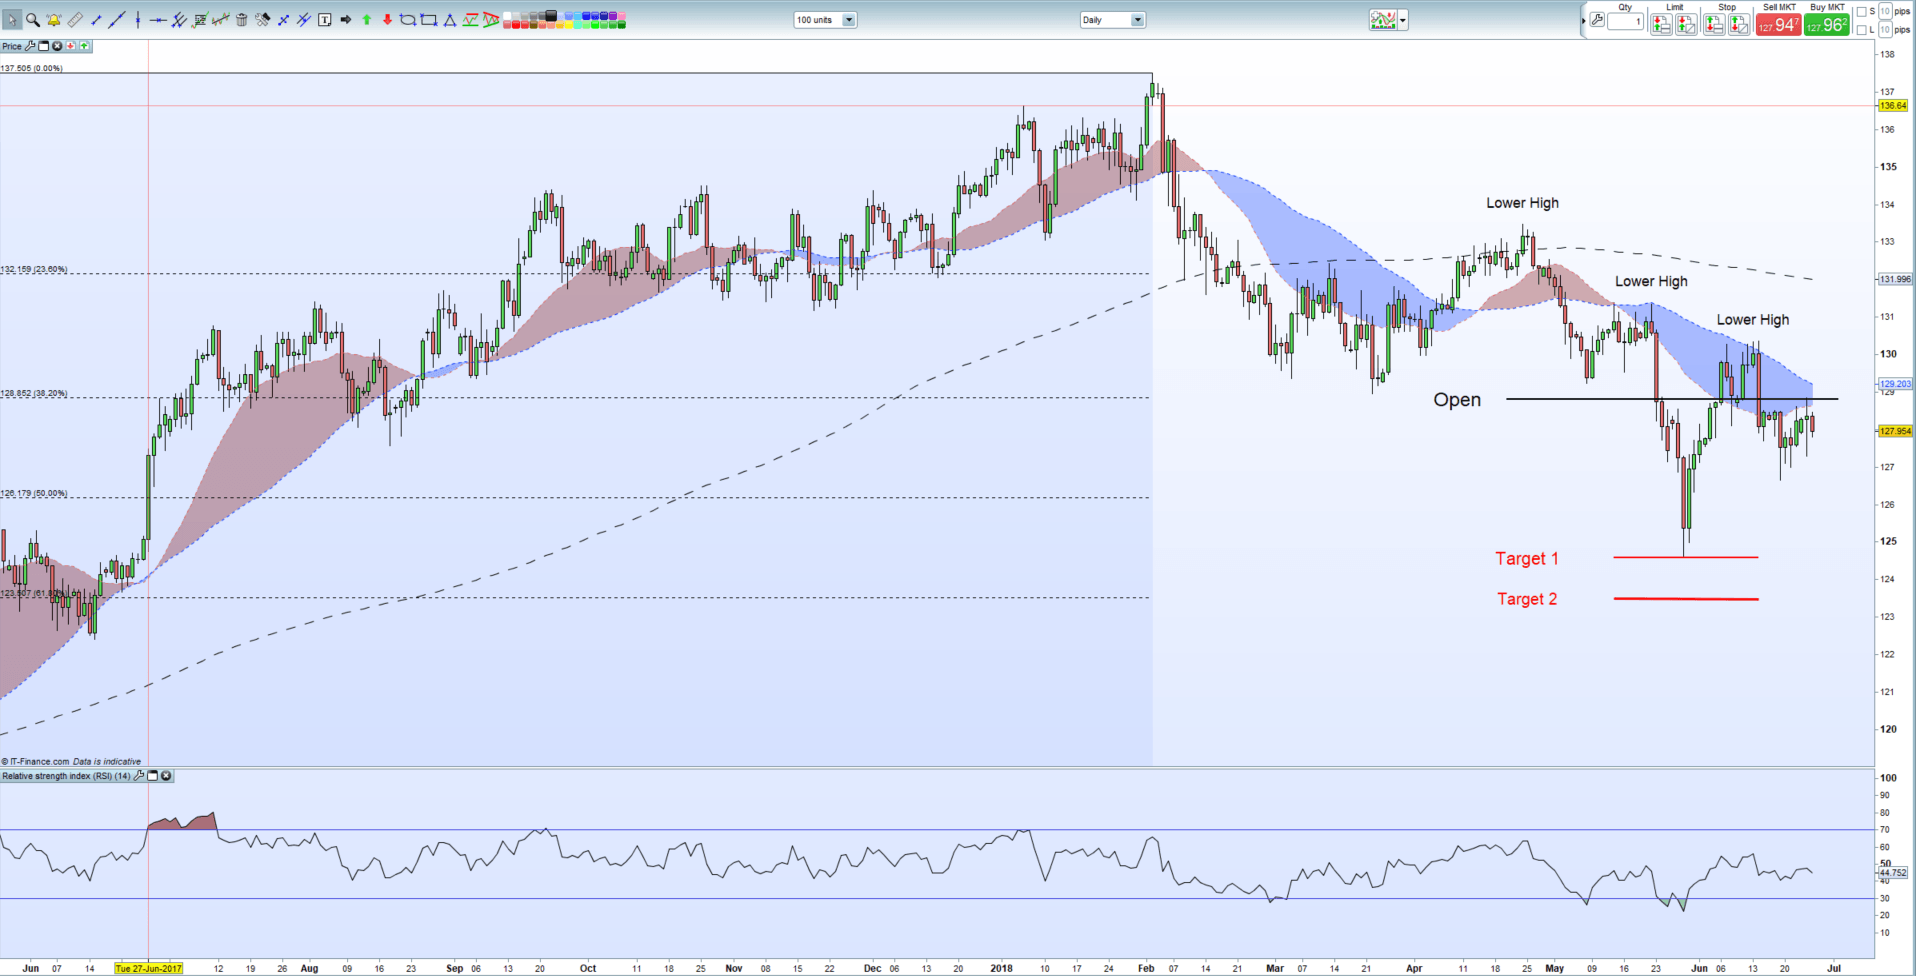Select the long trend line drawing tool
The height and width of the screenshot is (976, 1916).
(x=117, y=20)
